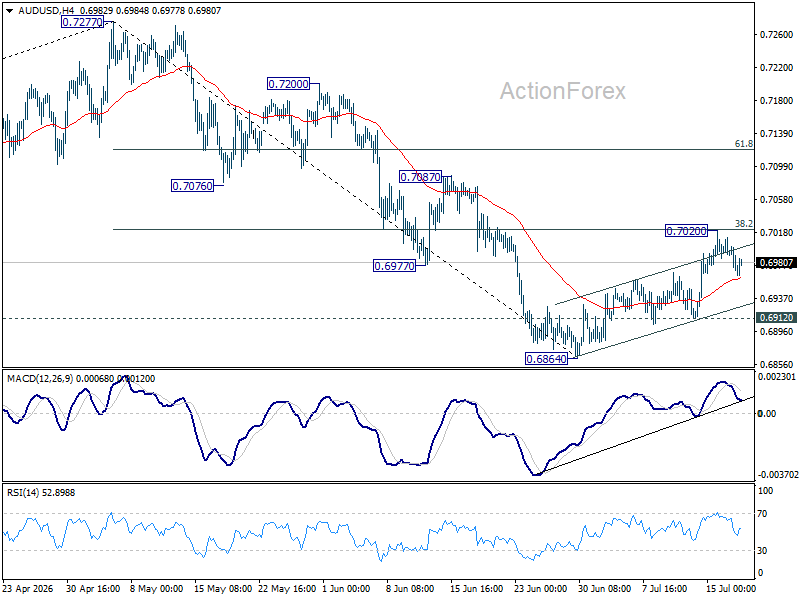Click the 8 May 00:00 date label
Screen dimensions: 800x600
(x=157, y=589)
